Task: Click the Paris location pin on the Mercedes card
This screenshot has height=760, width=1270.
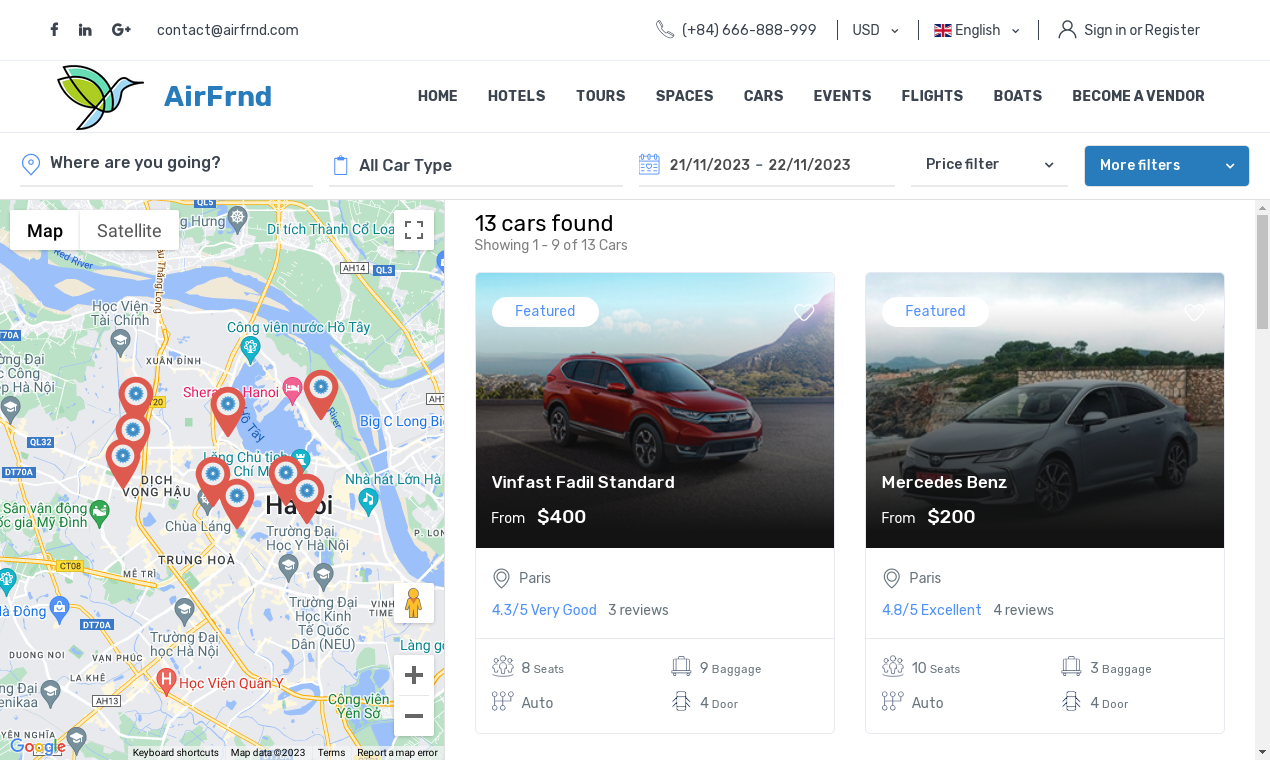Action: point(892,579)
